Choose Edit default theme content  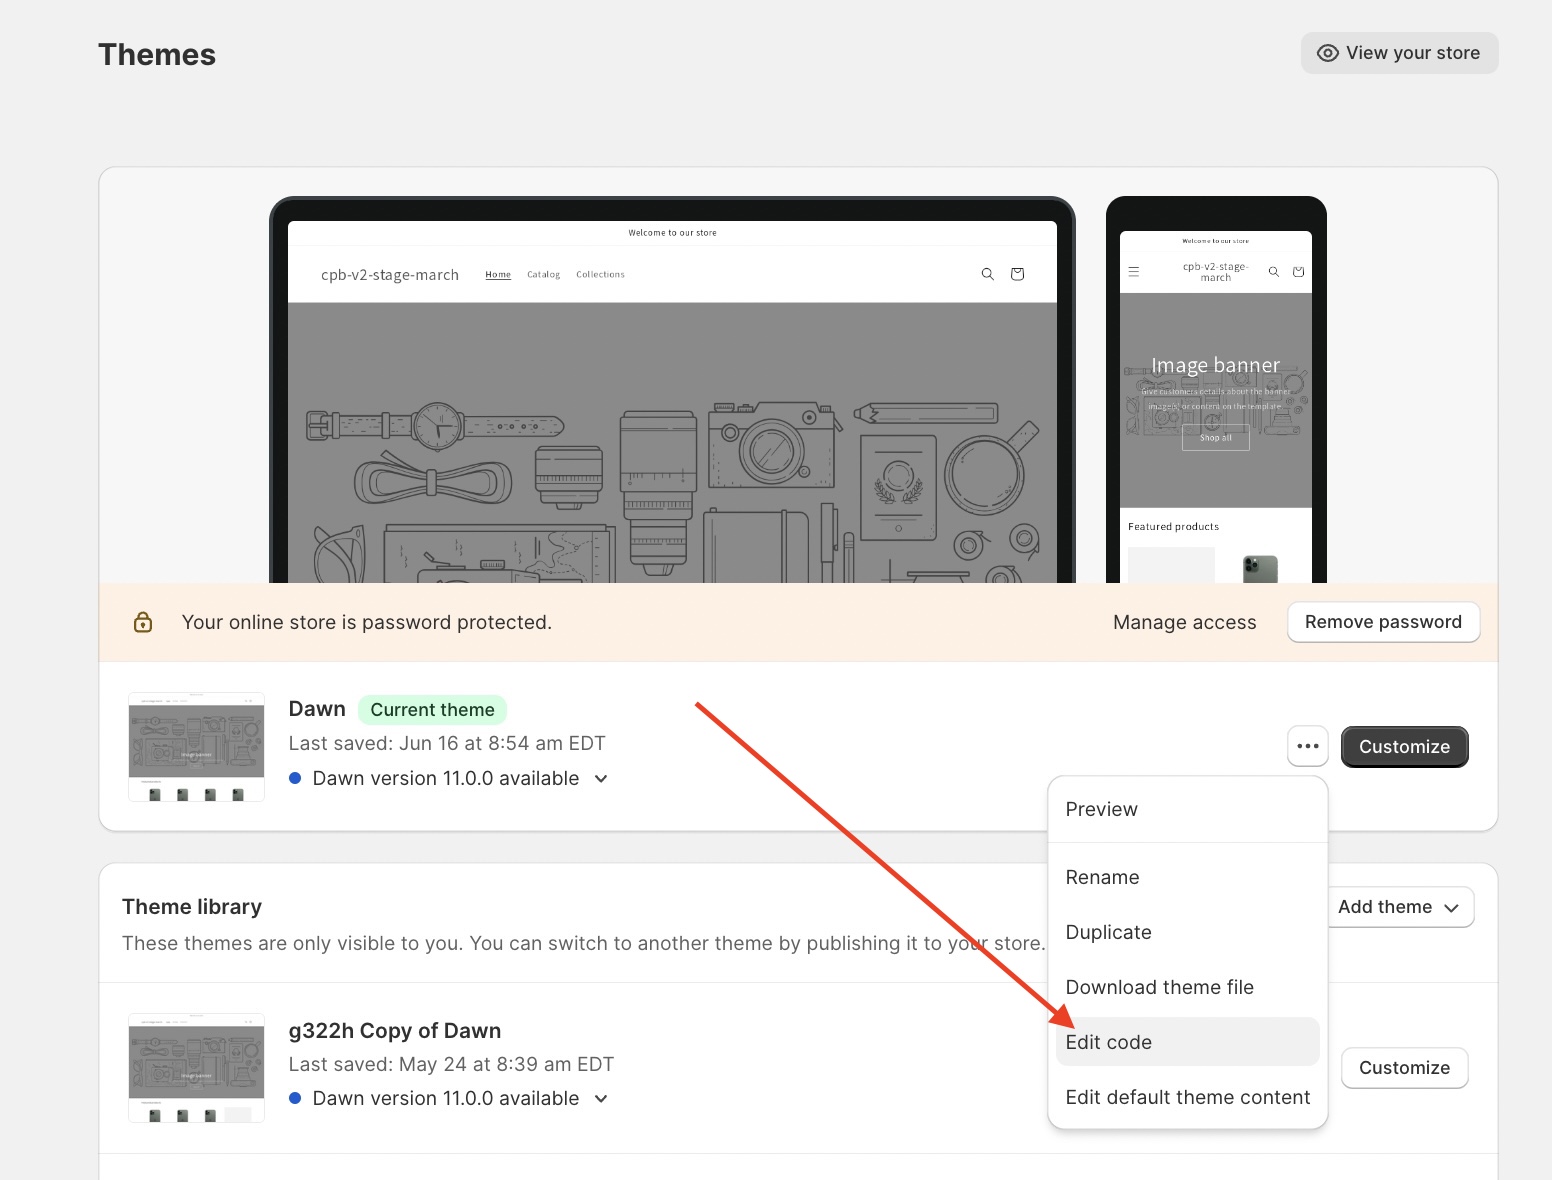(x=1187, y=1097)
